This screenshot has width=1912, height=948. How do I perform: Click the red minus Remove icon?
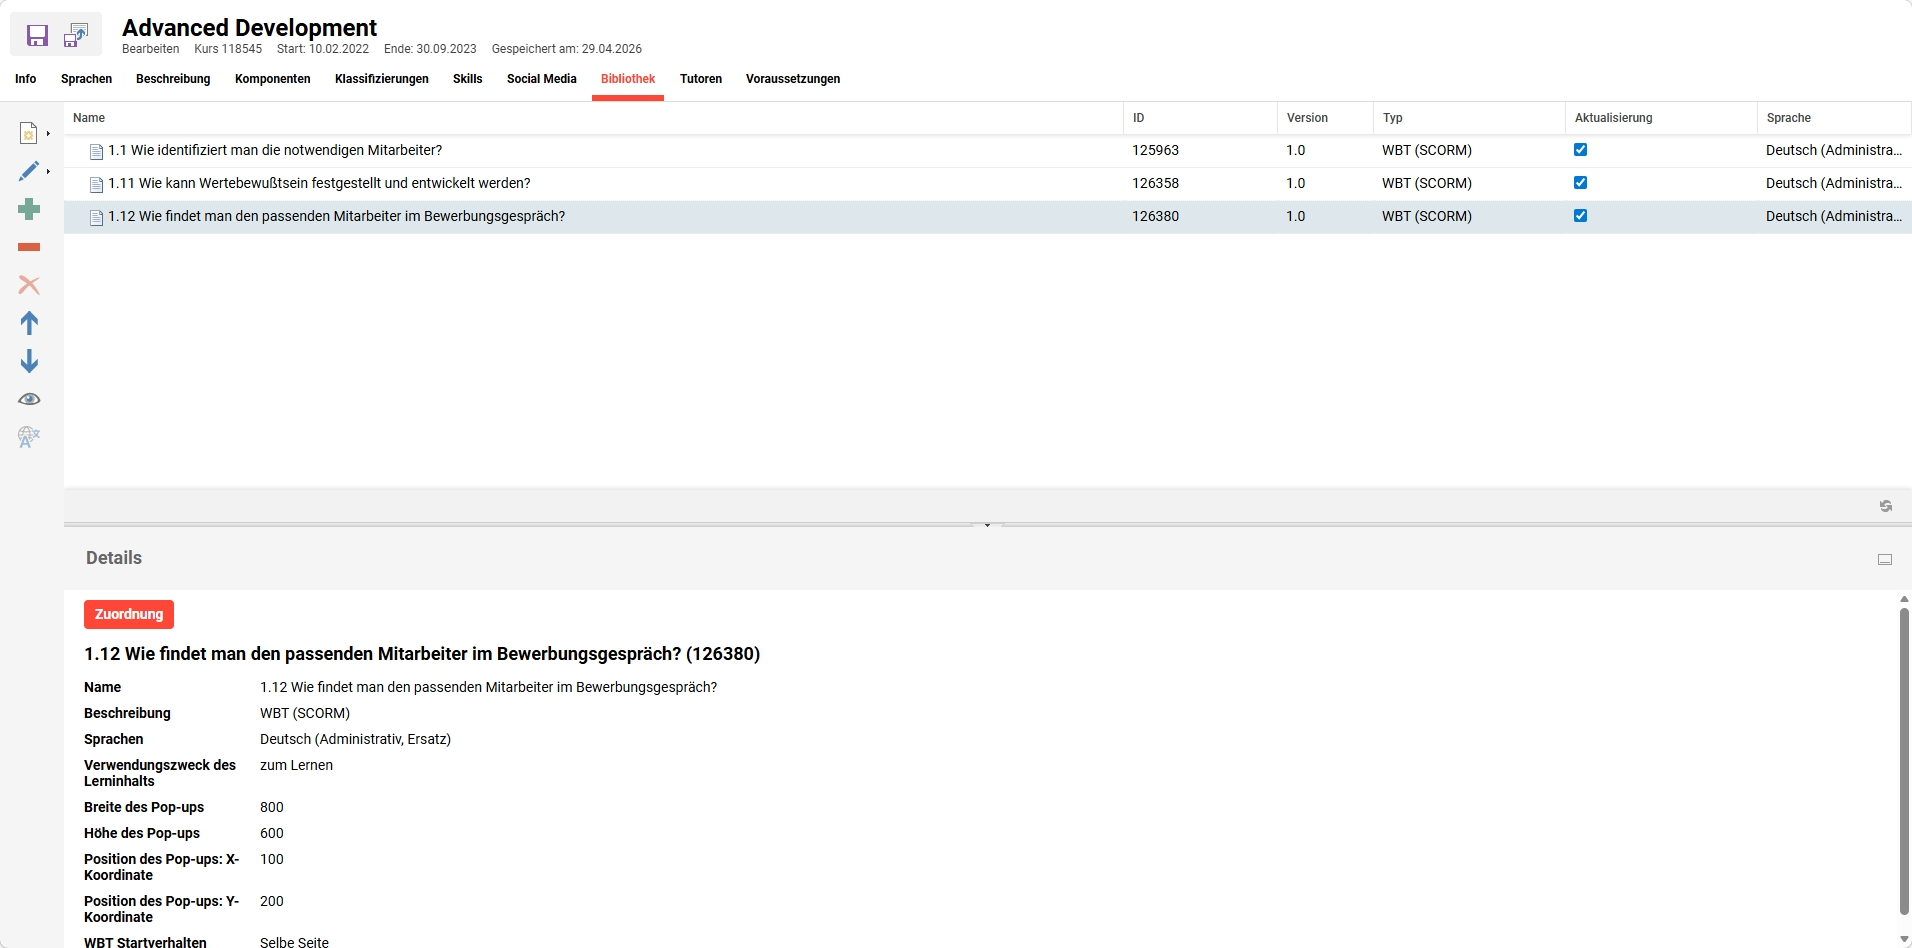(29, 247)
